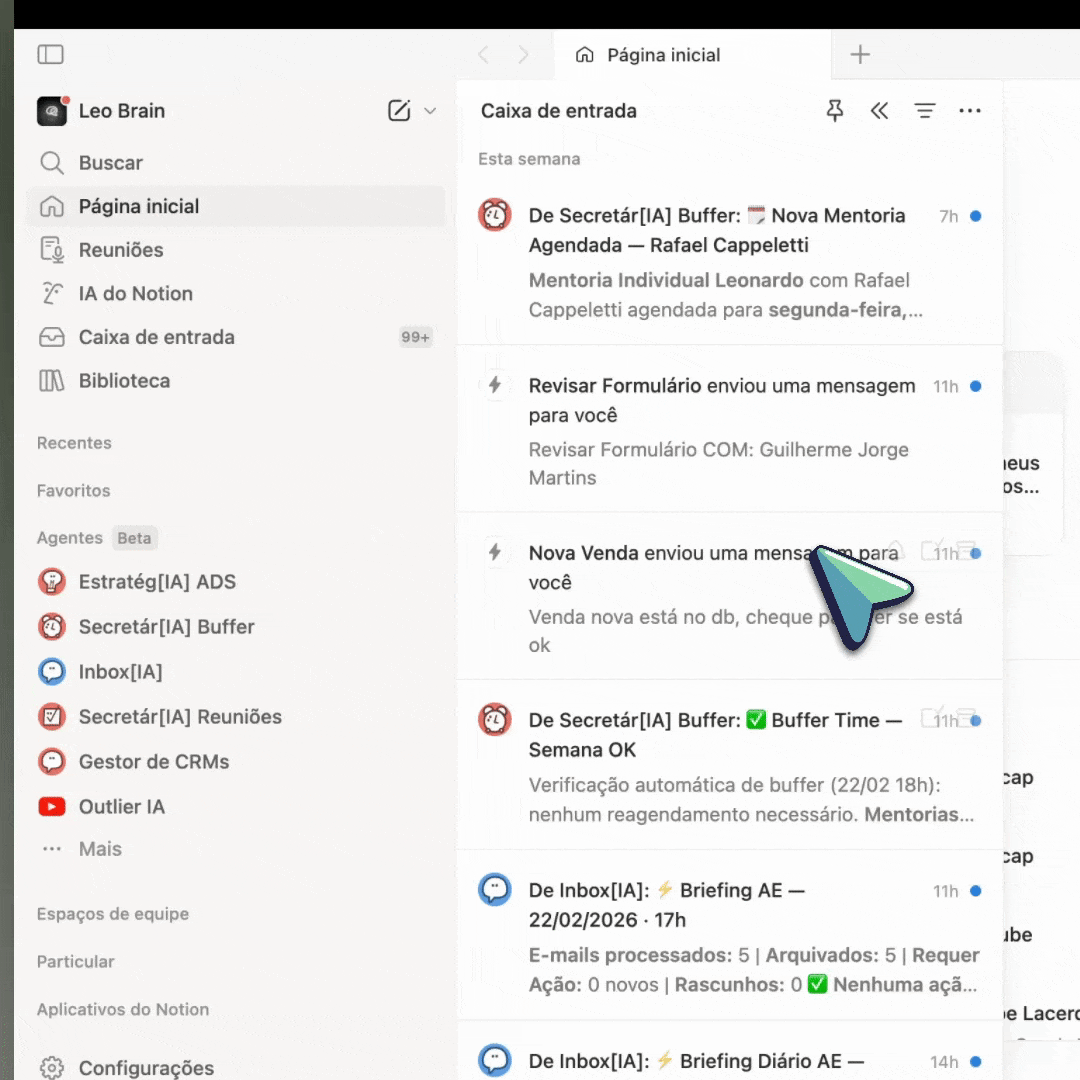
Task: Pin the Caixa de entrada panel
Action: pyautogui.click(x=836, y=111)
